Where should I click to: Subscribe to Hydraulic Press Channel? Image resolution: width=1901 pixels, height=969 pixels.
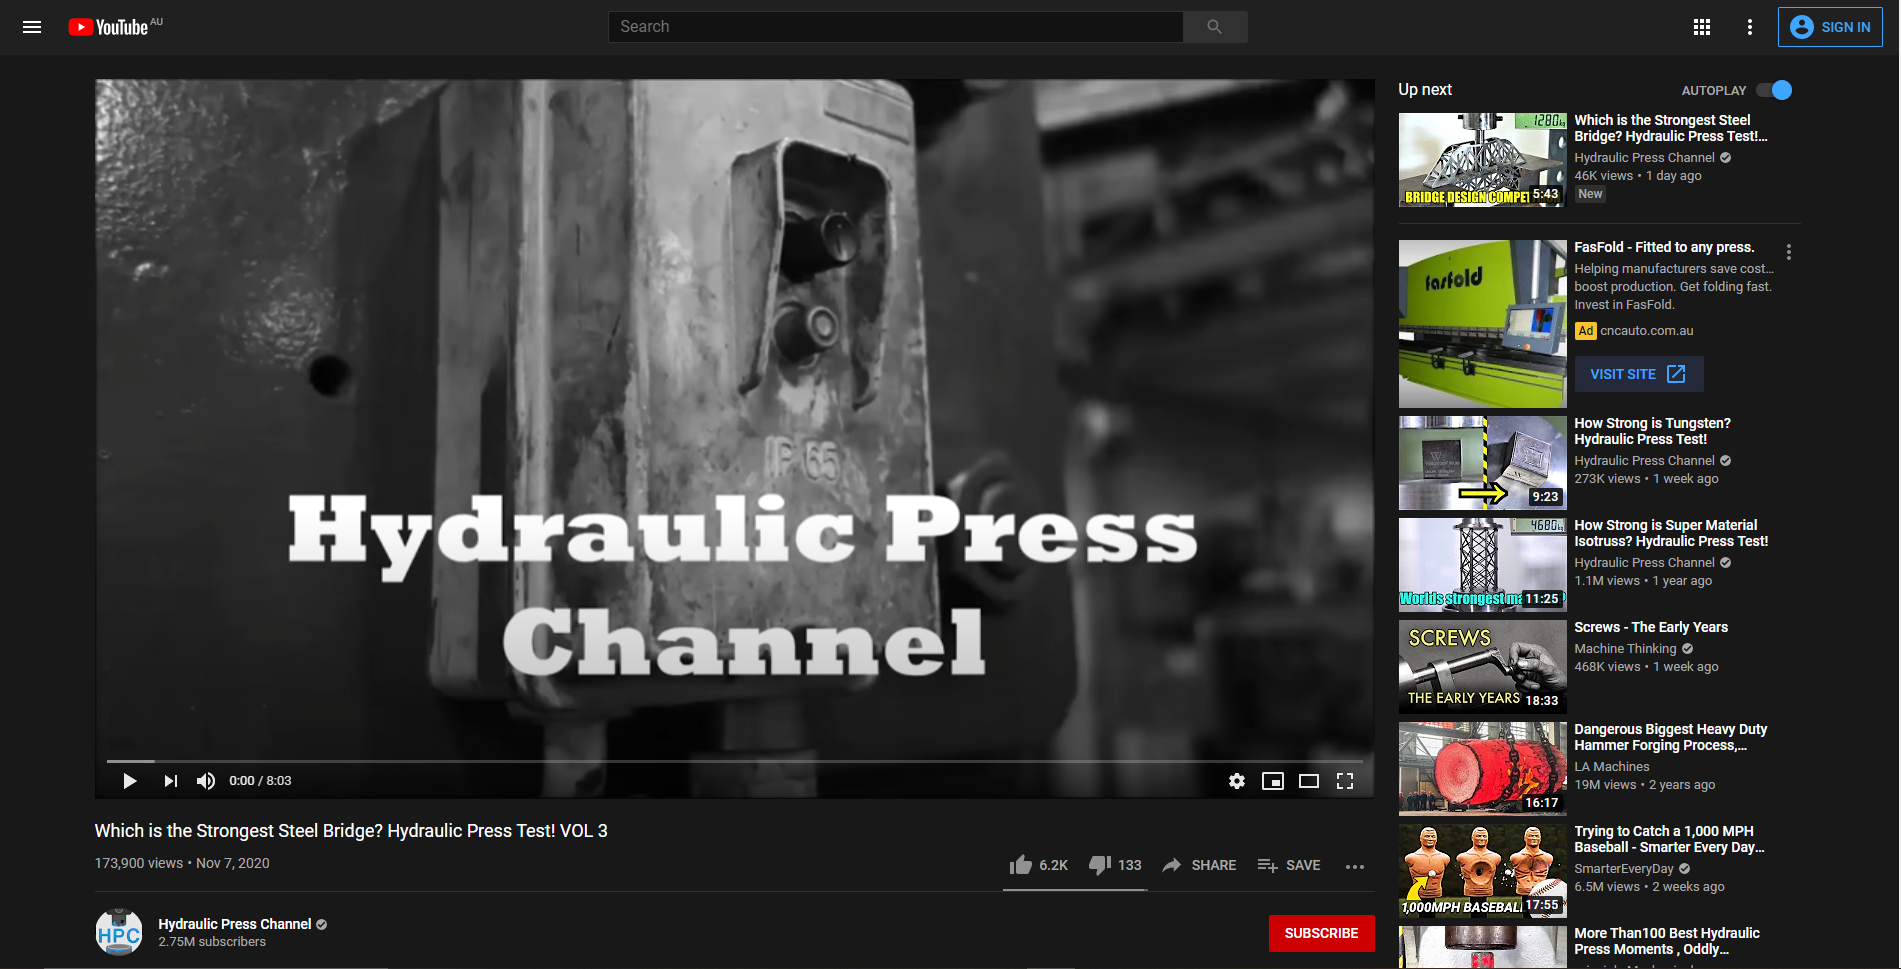coord(1321,933)
